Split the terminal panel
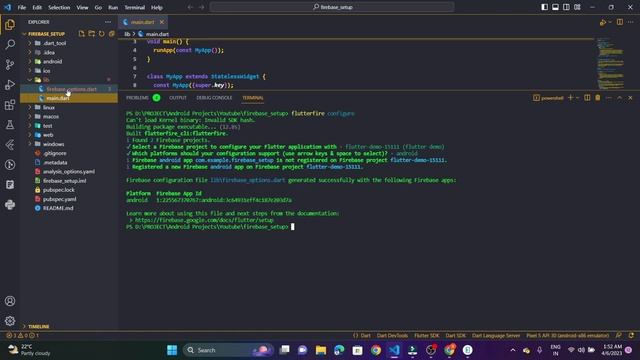 pyautogui.click(x=587, y=98)
